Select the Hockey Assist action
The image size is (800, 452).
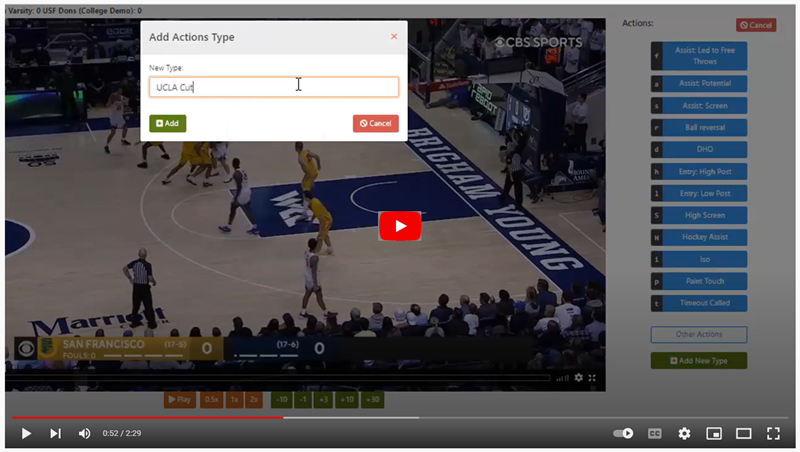click(x=705, y=238)
